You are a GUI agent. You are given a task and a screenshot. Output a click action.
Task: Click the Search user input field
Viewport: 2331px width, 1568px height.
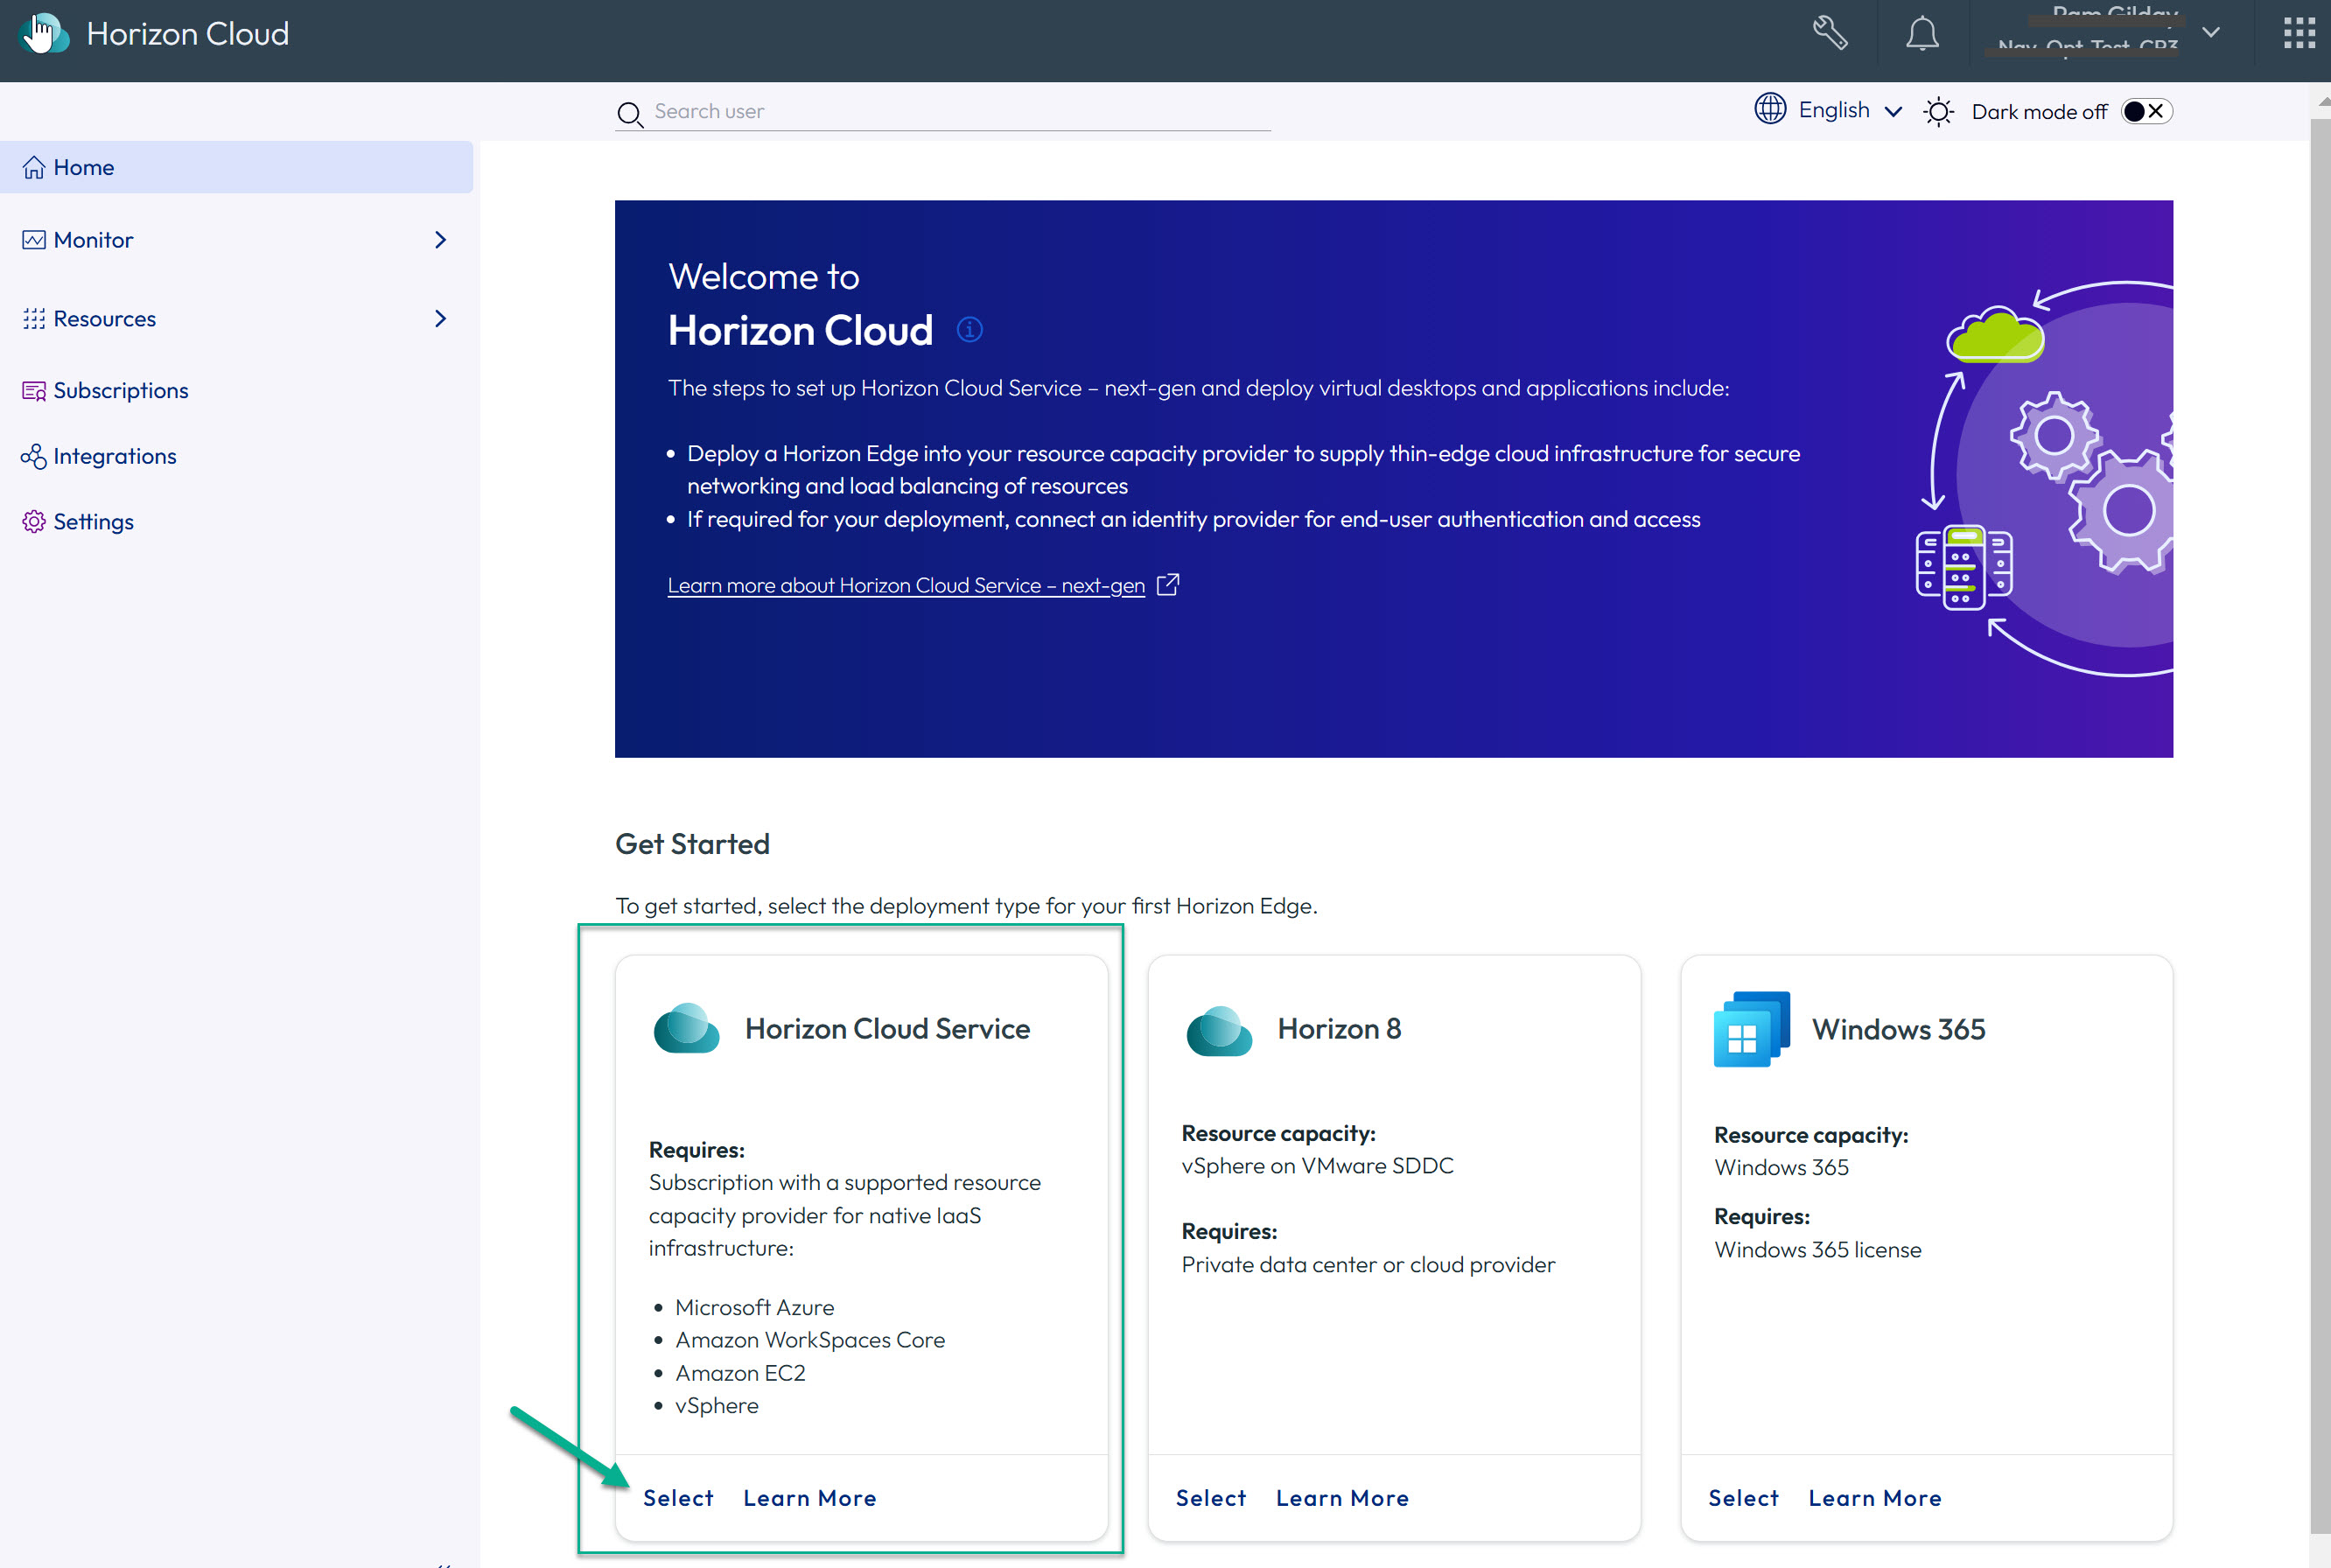943,112
